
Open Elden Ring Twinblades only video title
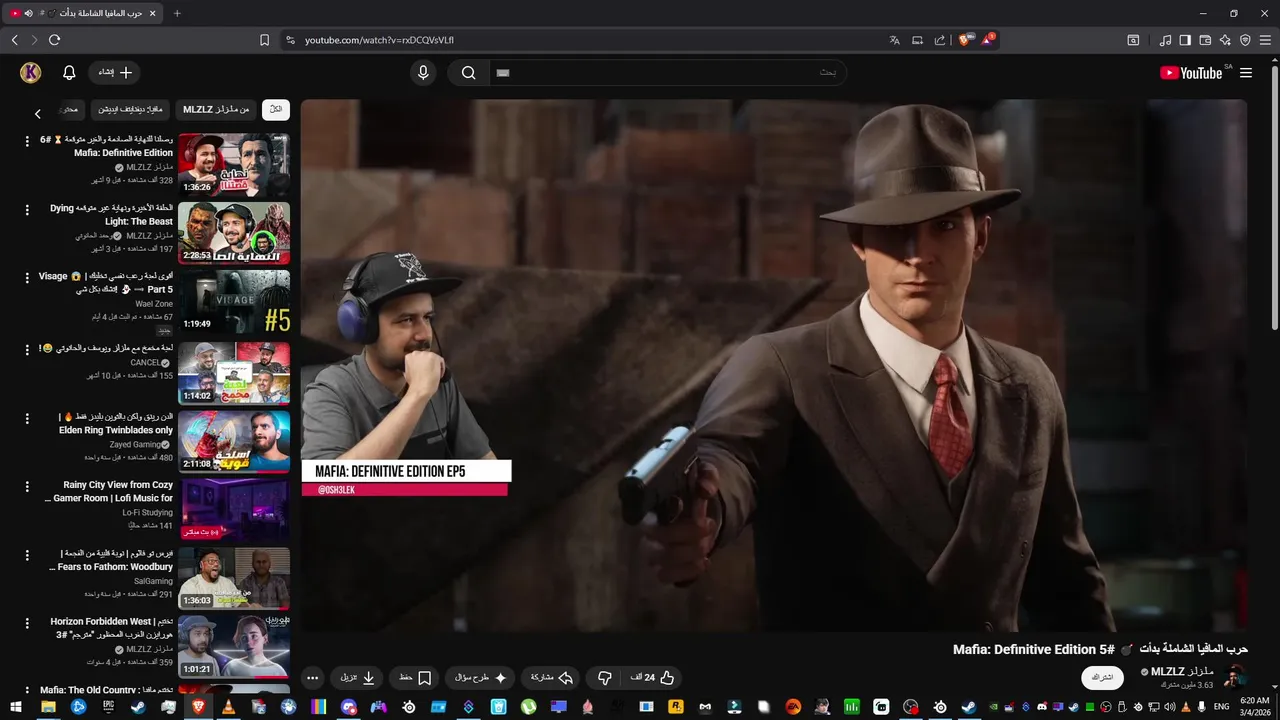point(115,423)
